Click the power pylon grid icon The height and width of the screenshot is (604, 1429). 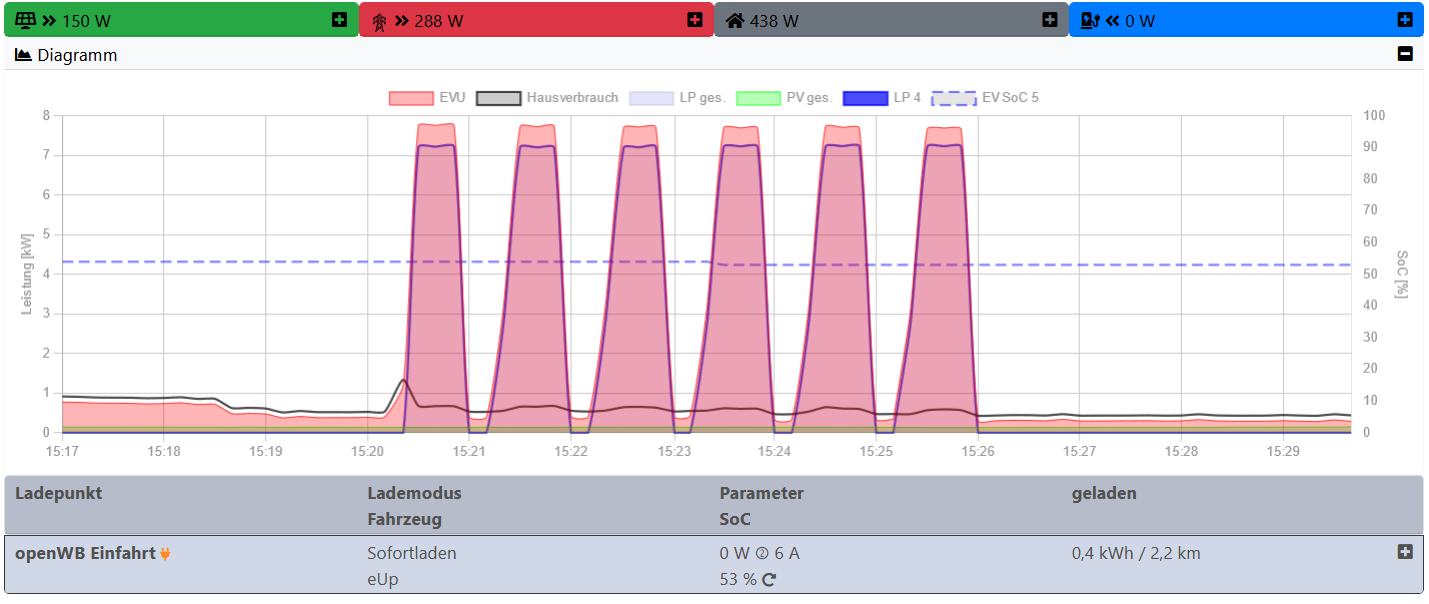coord(378,21)
